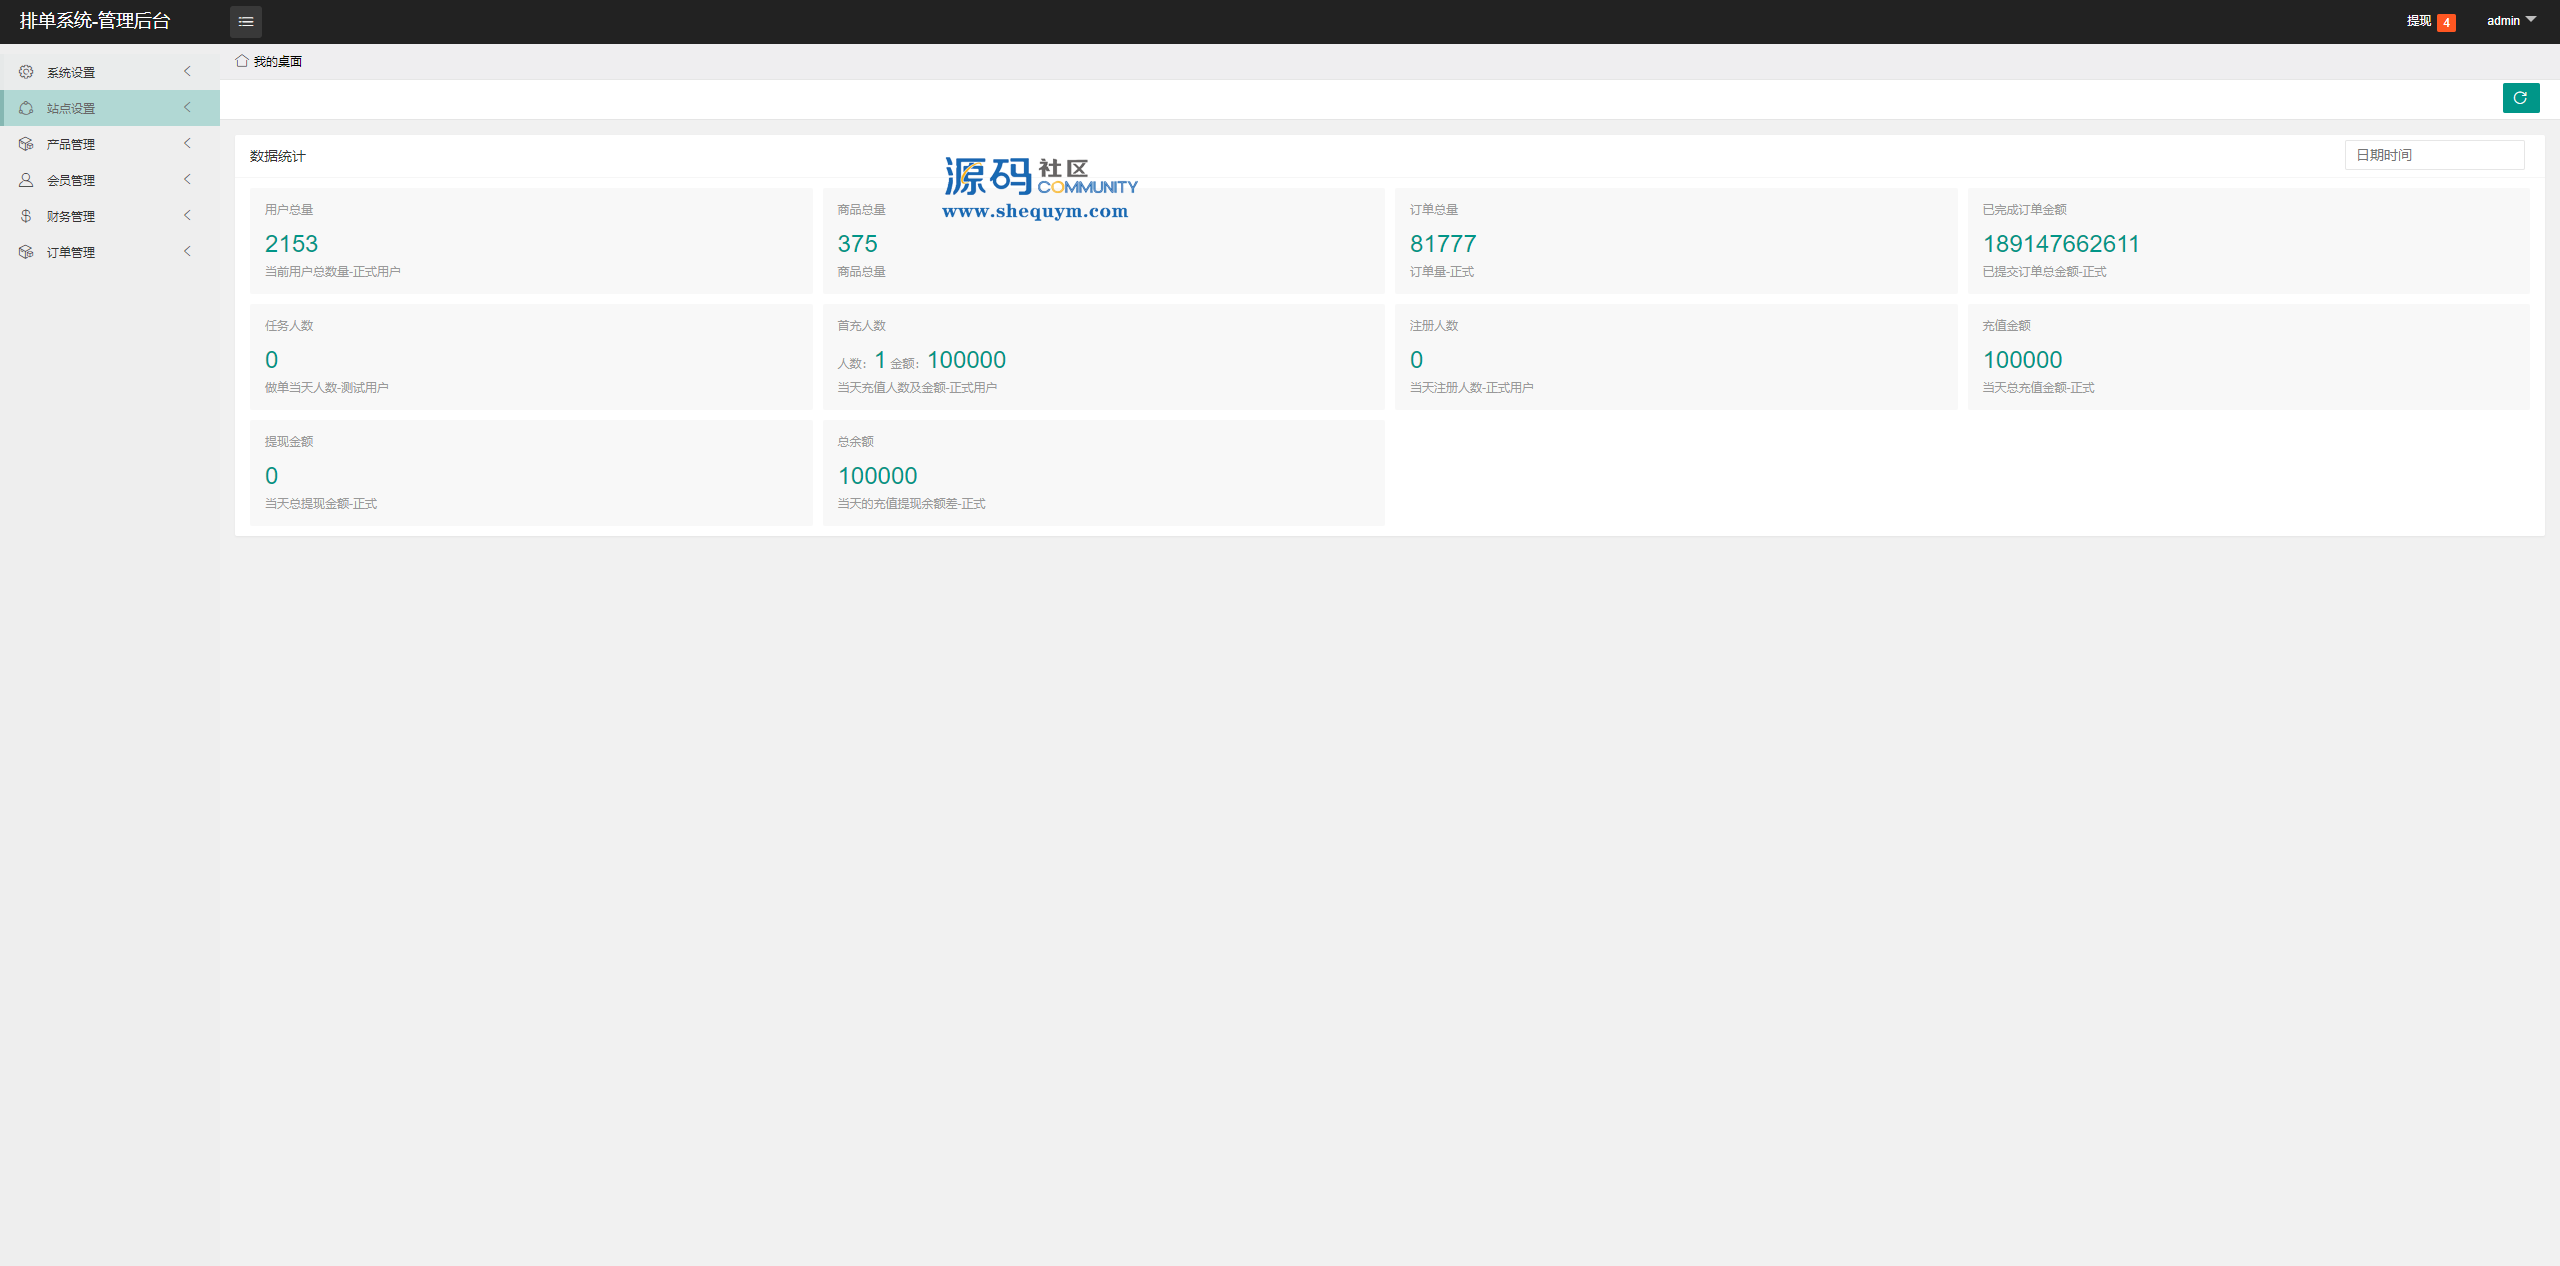Click the 排单系统-管理后台 title

pyautogui.click(x=95, y=21)
